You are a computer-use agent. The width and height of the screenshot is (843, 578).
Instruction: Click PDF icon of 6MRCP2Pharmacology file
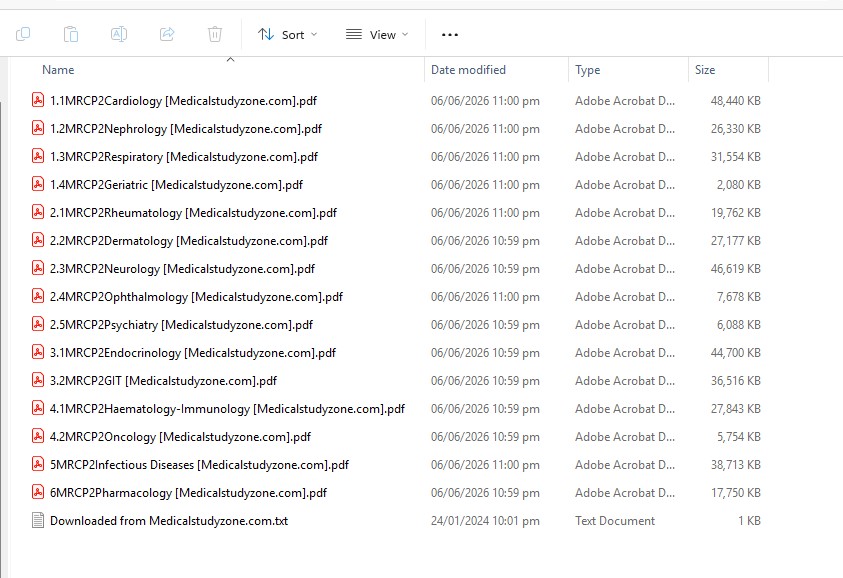pyautogui.click(x=38, y=491)
